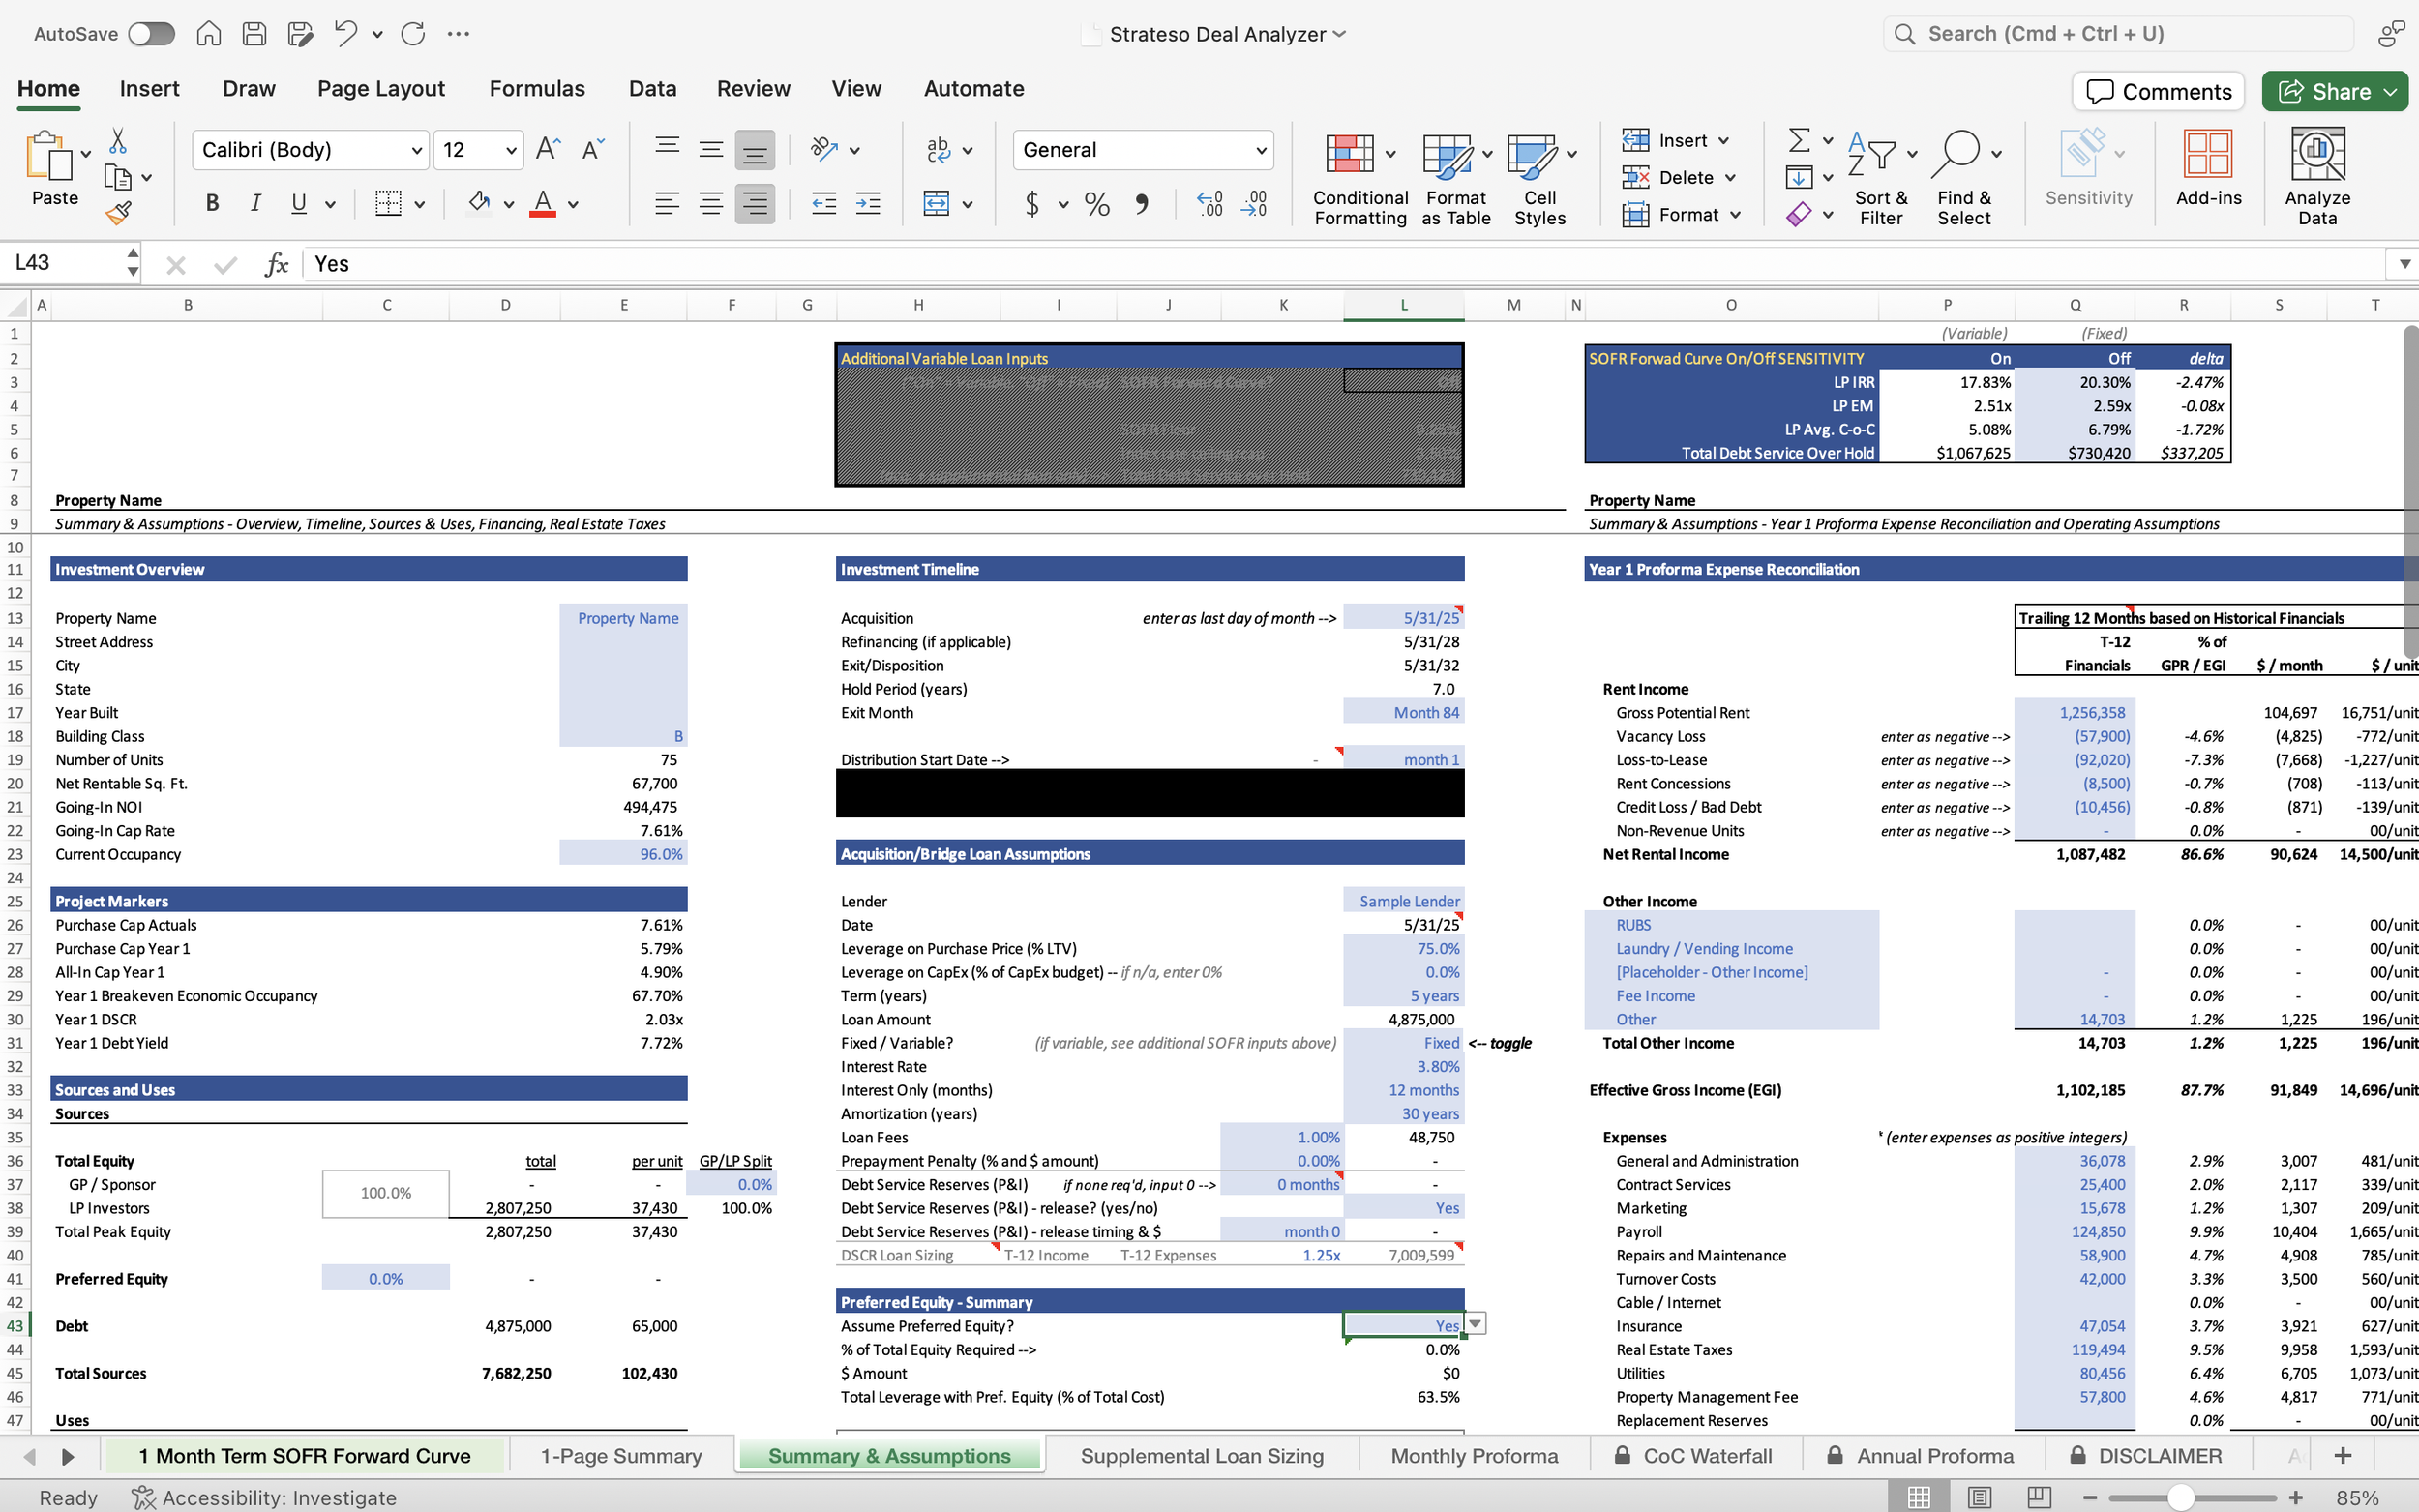The width and height of the screenshot is (2419, 1512).
Task: Toggle Bold formatting
Action: coord(212,204)
